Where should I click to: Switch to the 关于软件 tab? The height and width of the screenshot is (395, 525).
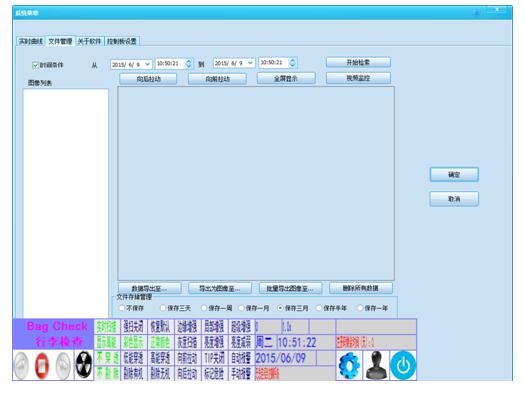coord(89,41)
